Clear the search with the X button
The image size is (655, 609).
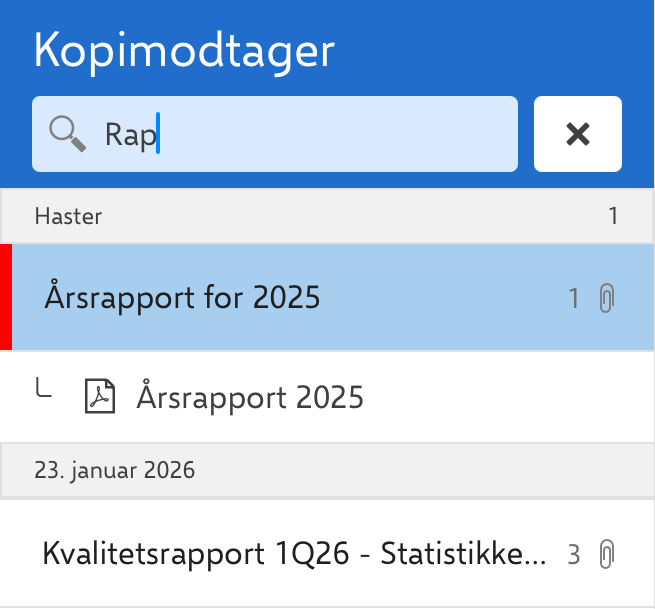click(x=578, y=134)
